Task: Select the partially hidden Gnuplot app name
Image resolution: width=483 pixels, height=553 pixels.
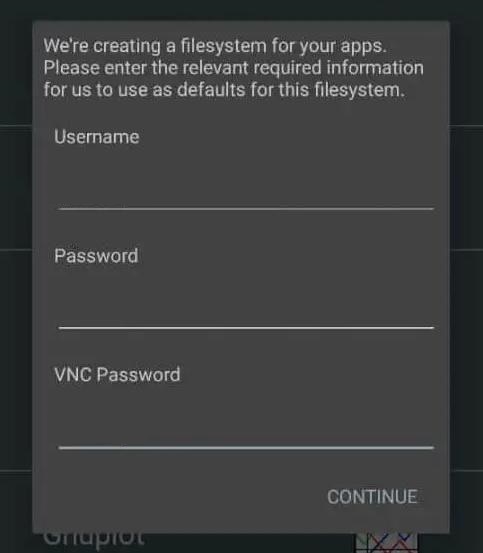Action: [93, 539]
